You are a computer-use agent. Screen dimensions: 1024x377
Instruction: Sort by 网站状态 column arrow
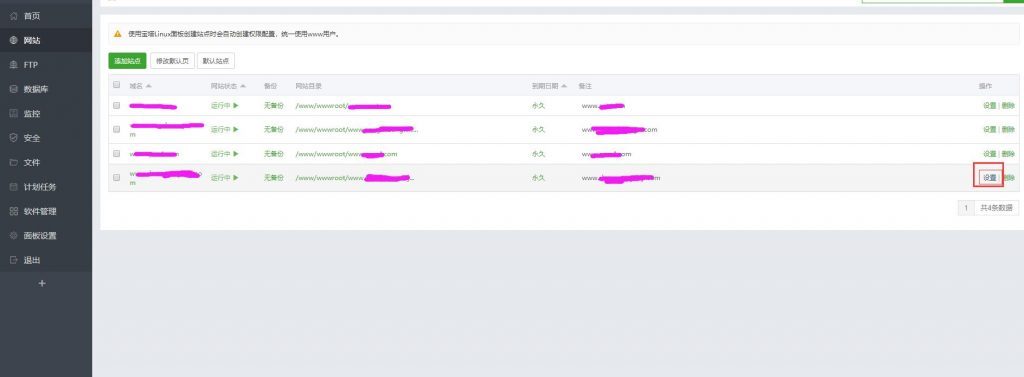pos(243,86)
